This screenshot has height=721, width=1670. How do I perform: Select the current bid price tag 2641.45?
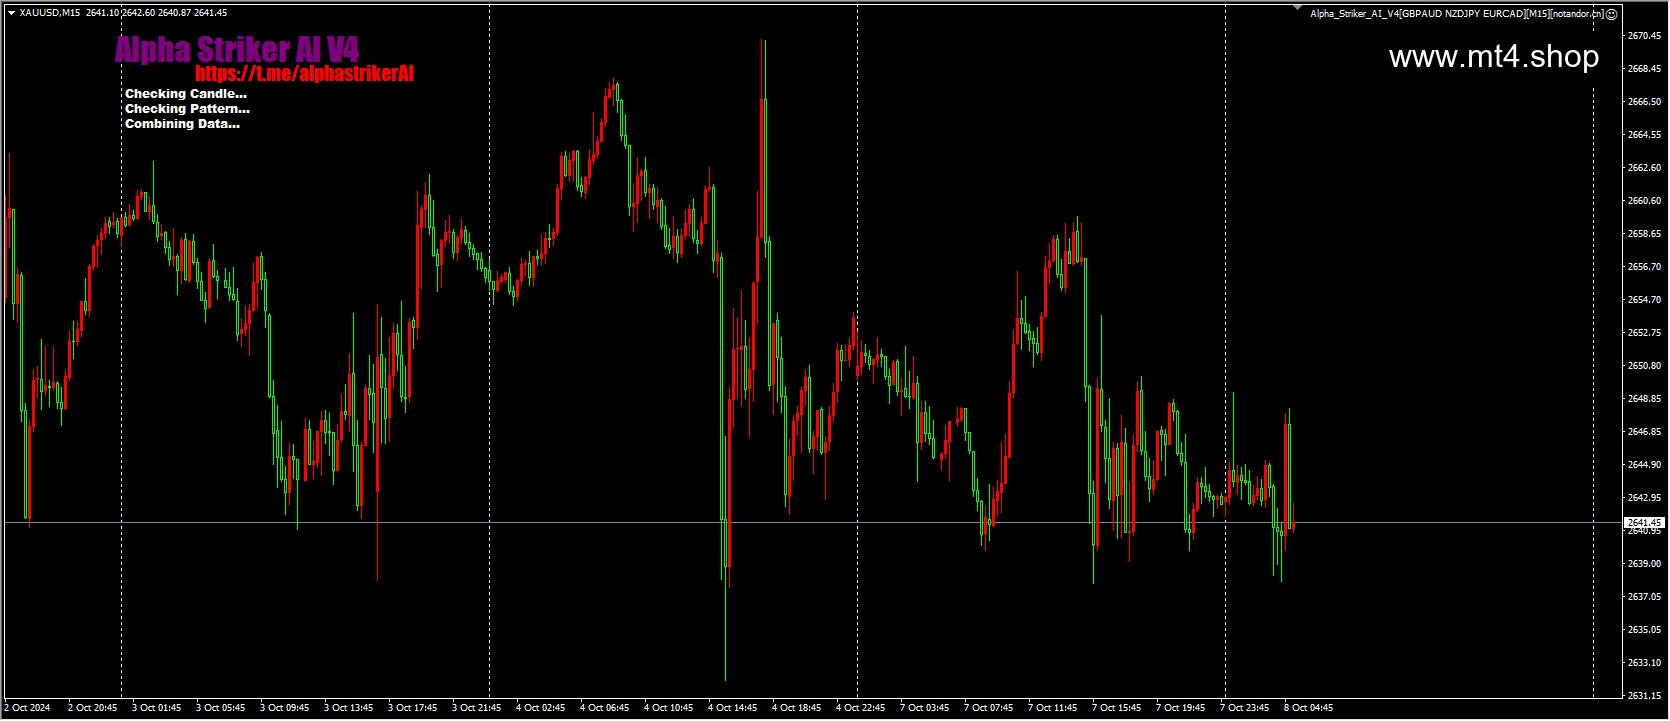1643,523
